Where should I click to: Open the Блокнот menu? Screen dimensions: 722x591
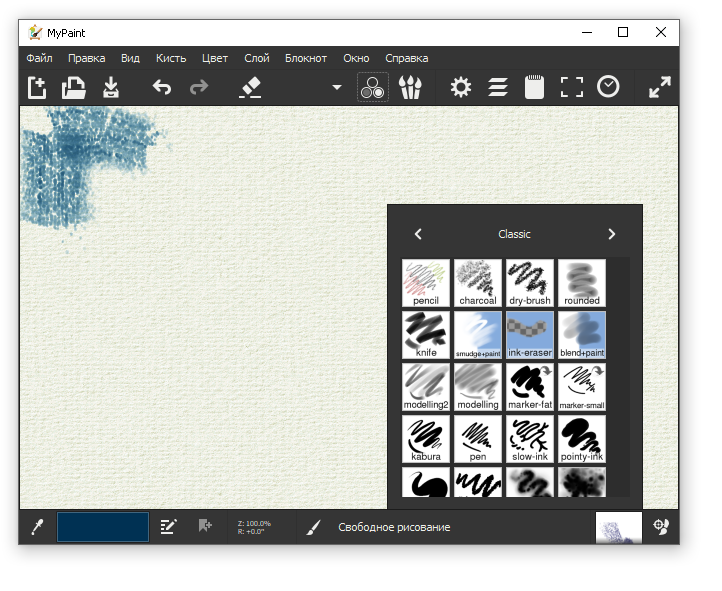tap(306, 58)
